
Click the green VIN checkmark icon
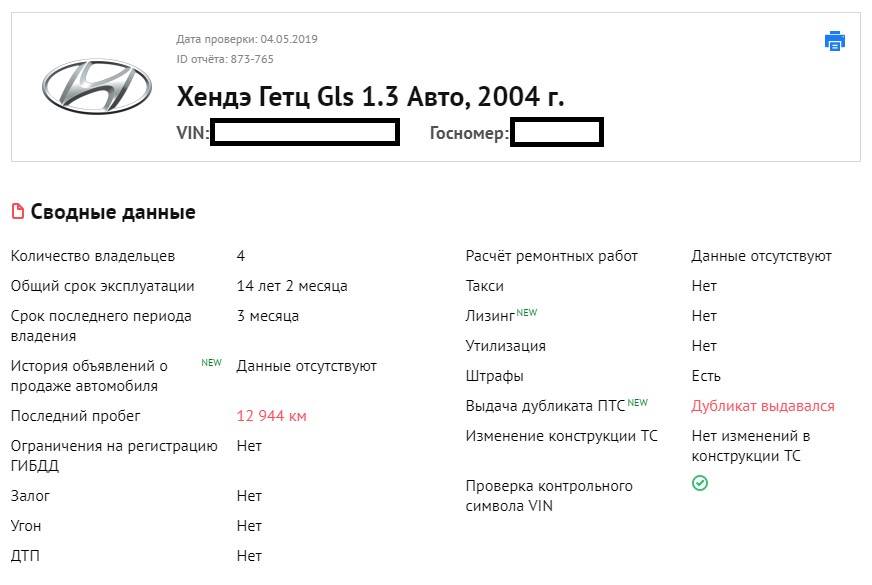(x=700, y=483)
